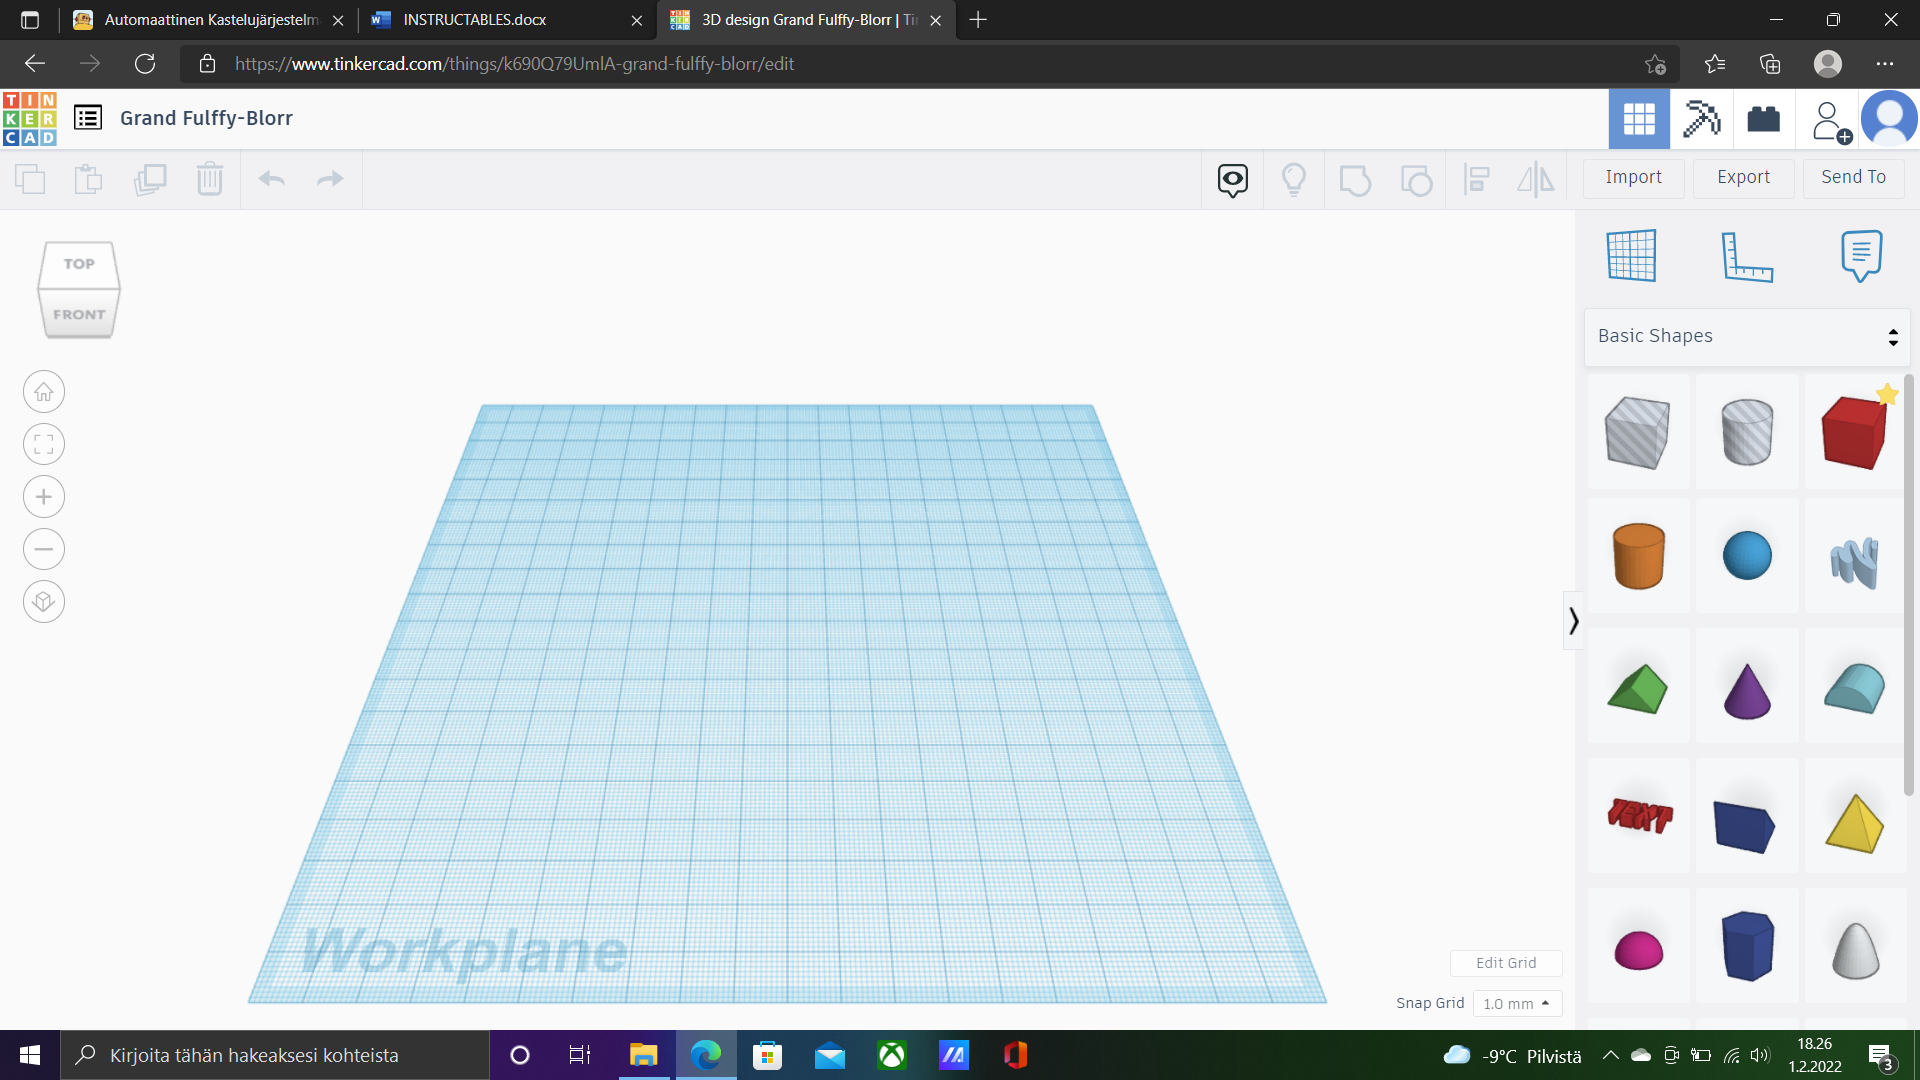Click the Fit all in view icon

pyautogui.click(x=44, y=445)
